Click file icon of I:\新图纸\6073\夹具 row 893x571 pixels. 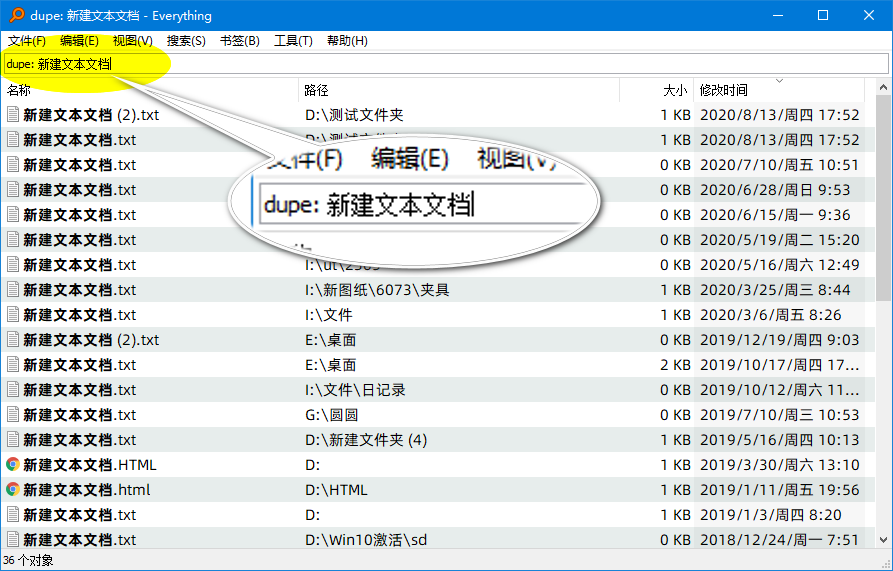[13, 290]
